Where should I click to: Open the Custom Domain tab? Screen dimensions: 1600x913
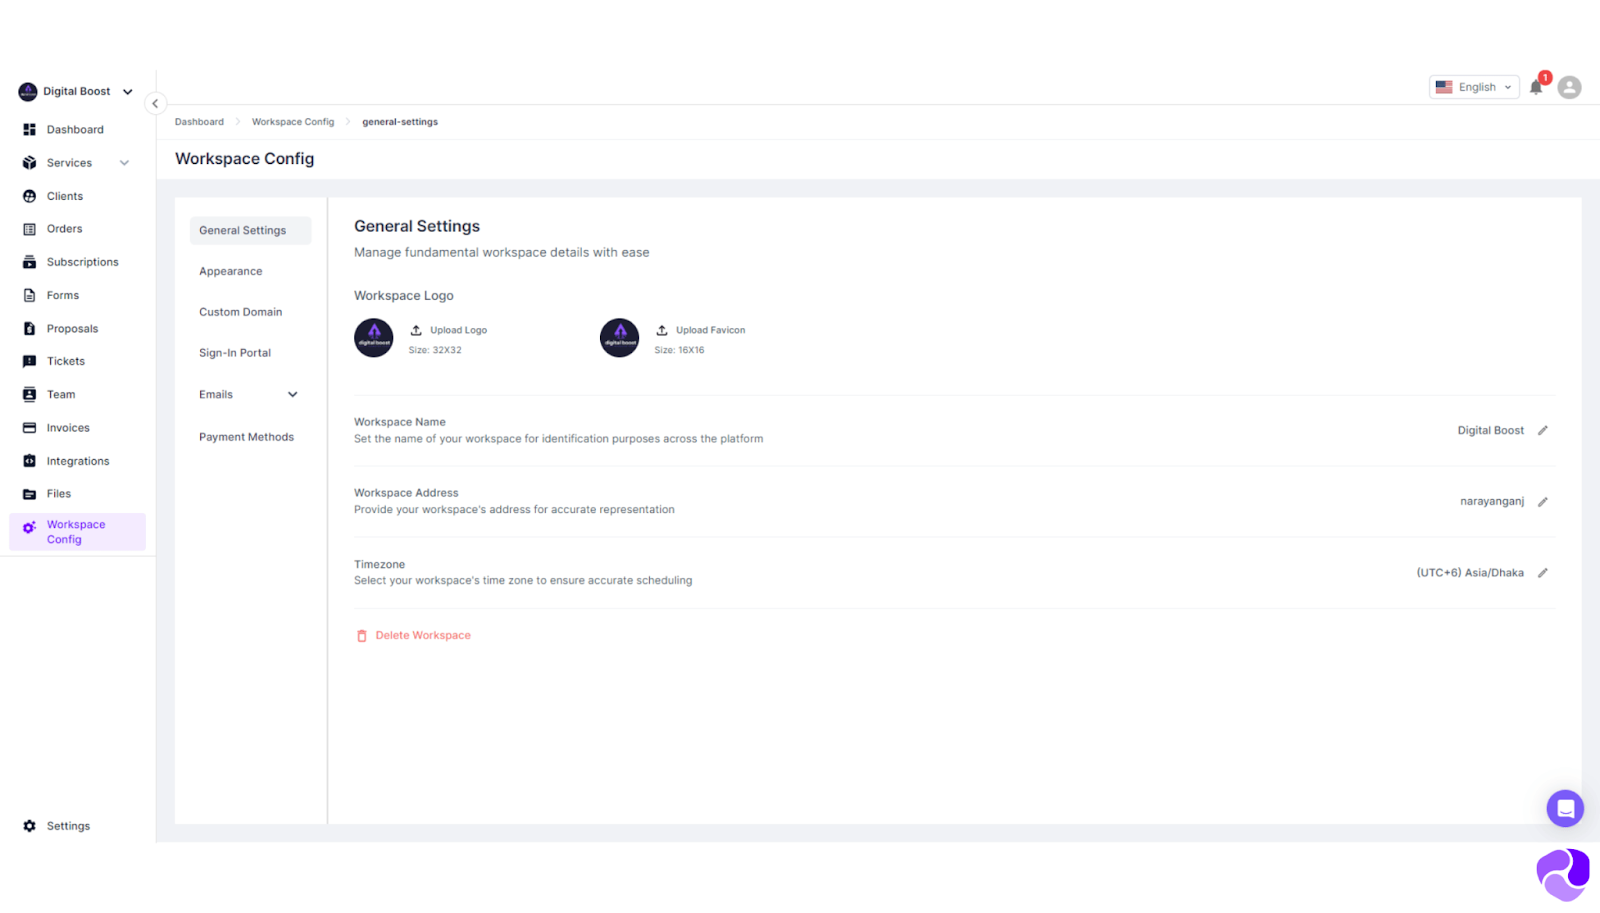click(x=240, y=312)
